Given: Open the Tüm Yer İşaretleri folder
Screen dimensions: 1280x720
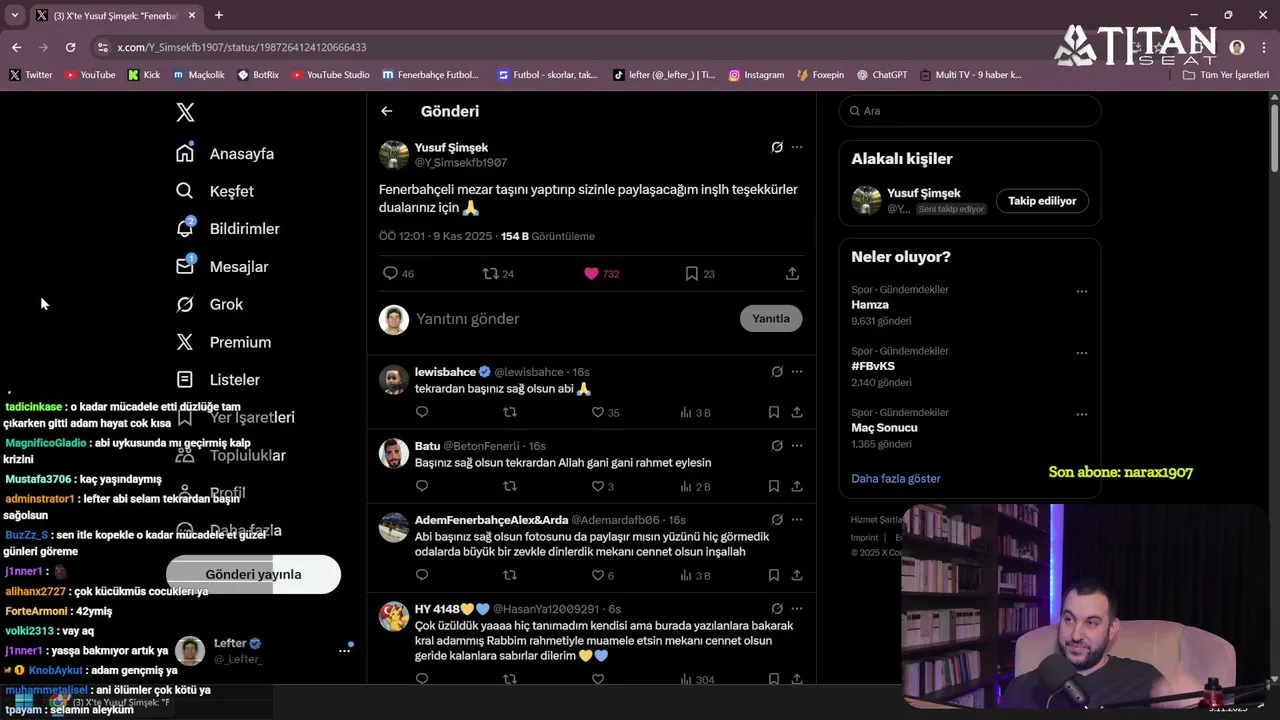Looking at the screenshot, I should [1226, 75].
